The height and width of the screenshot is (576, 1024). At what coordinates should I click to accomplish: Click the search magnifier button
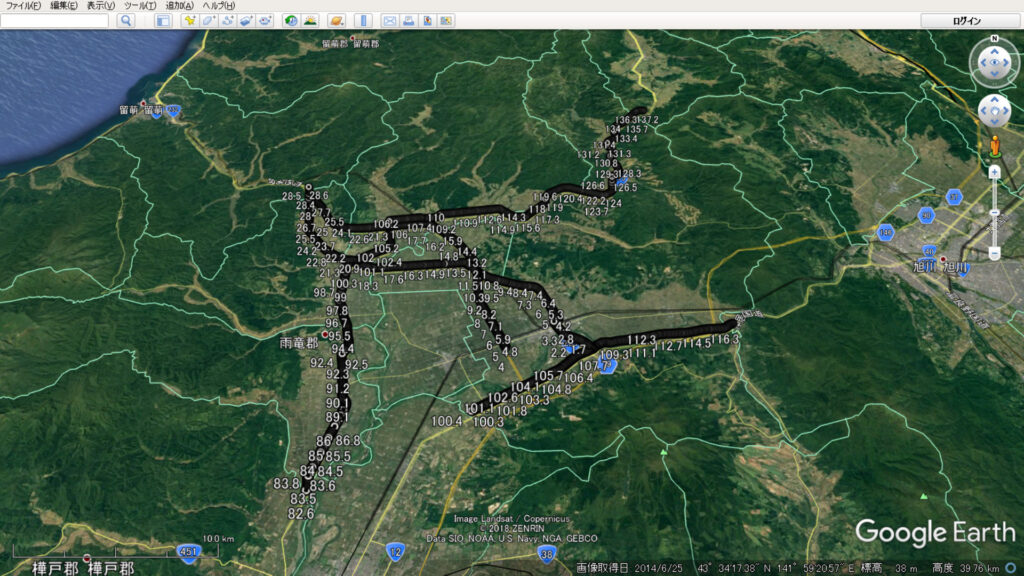[x=126, y=21]
